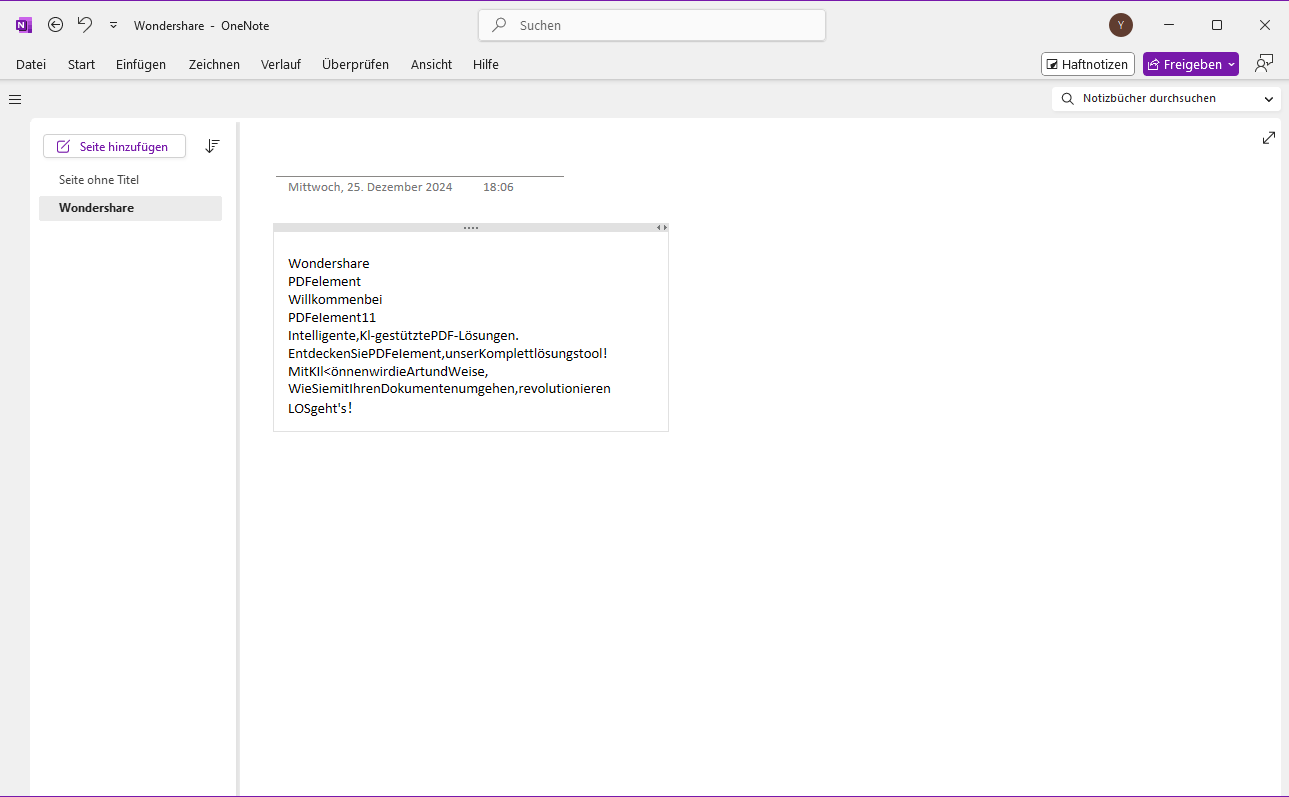The width and height of the screenshot is (1289, 797).
Task: Expand page to full view icon
Action: 1269,138
